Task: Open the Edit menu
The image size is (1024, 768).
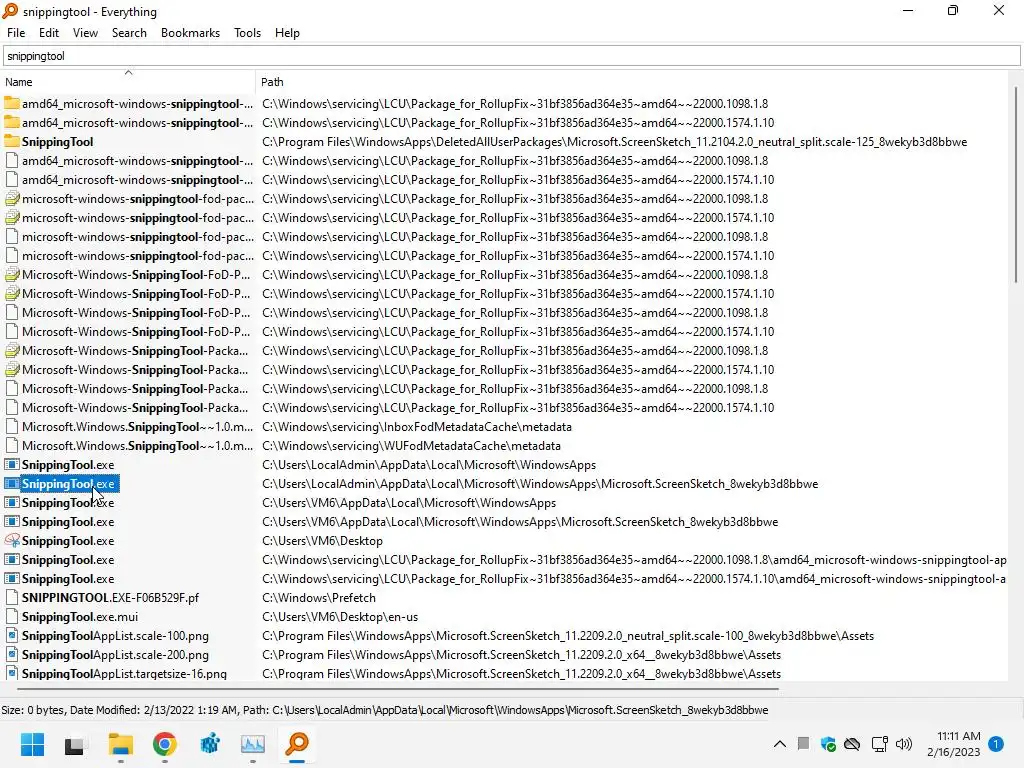Action: tap(48, 33)
